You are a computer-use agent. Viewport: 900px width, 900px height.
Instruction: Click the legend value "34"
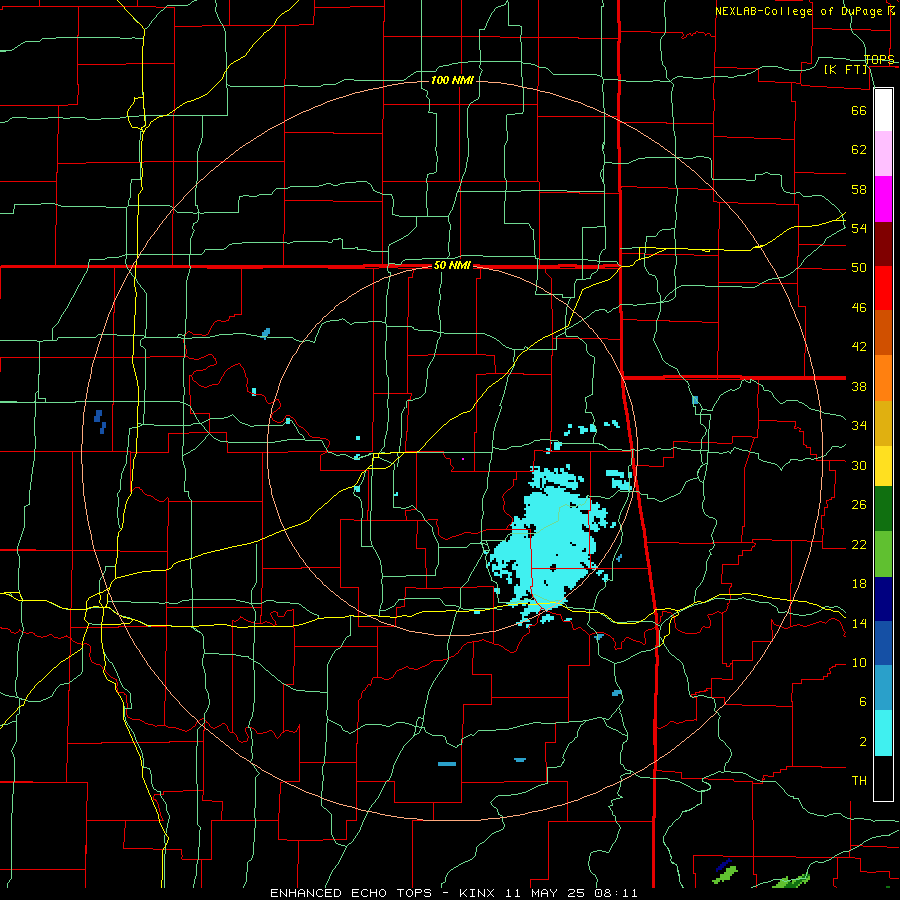[859, 426]
